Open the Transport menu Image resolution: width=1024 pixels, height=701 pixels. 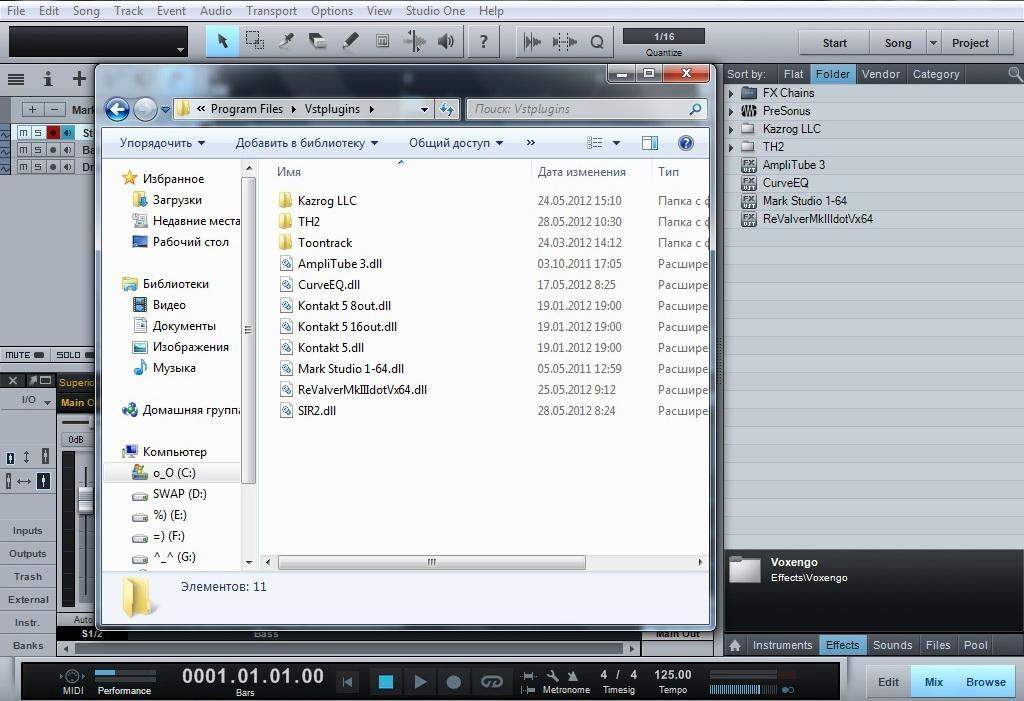(x=271, y=11)
